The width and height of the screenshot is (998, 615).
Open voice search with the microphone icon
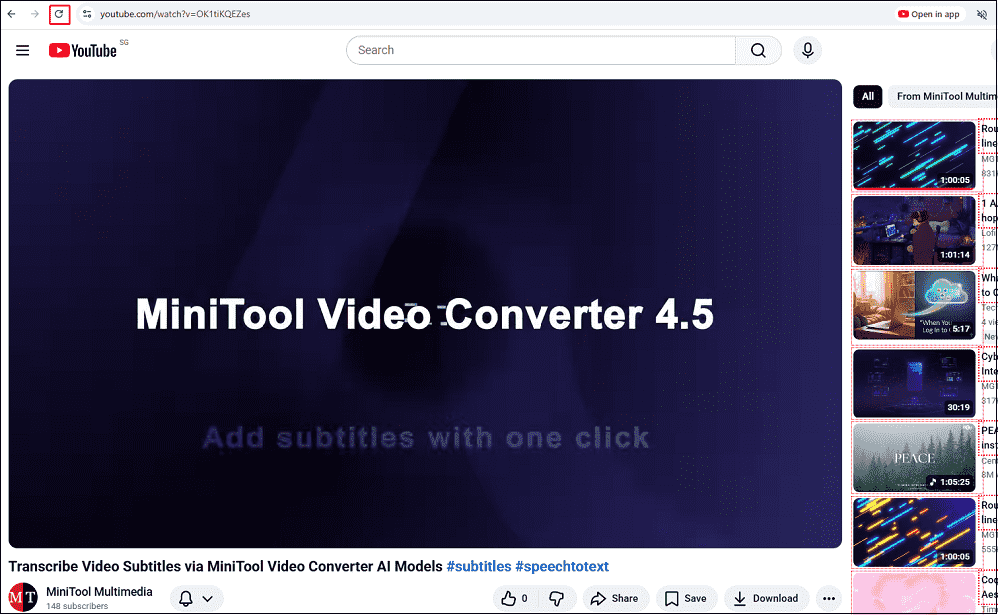coord(807,49)
